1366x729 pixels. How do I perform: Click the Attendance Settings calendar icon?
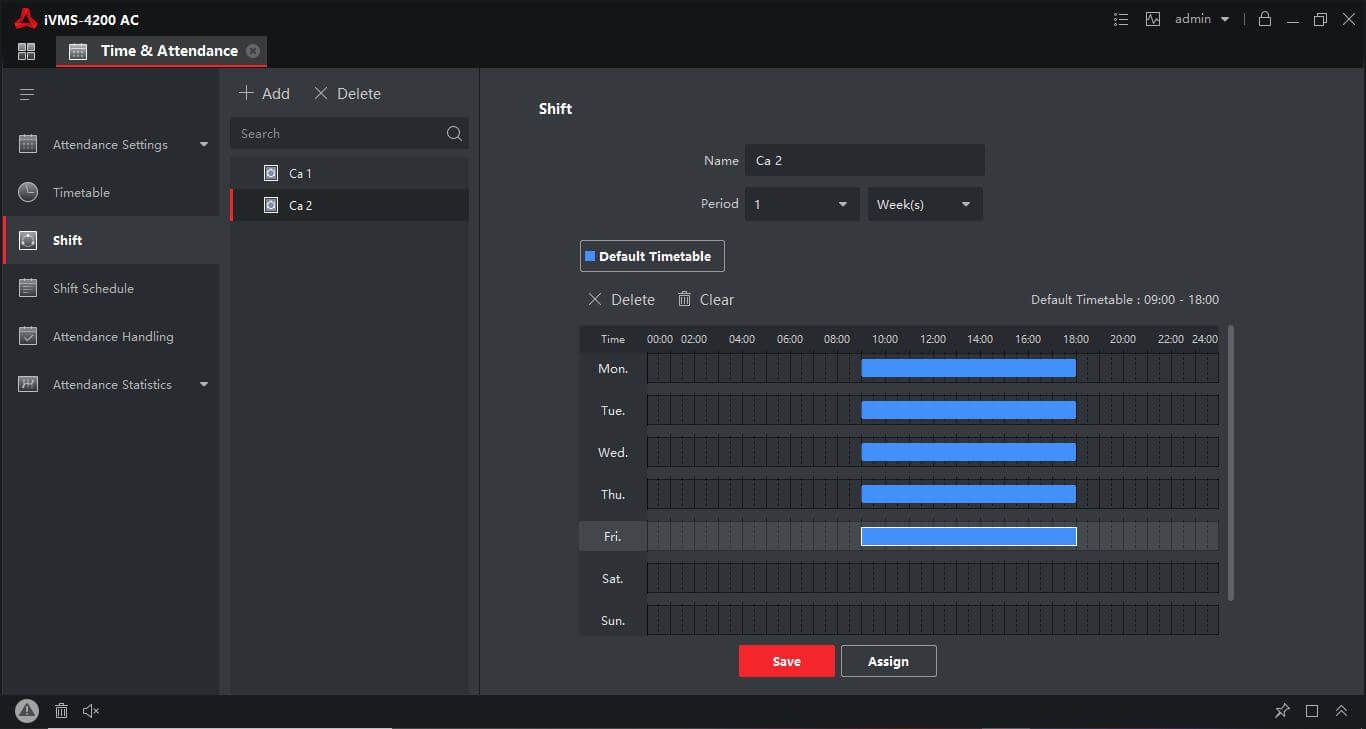tap(28, 144)
